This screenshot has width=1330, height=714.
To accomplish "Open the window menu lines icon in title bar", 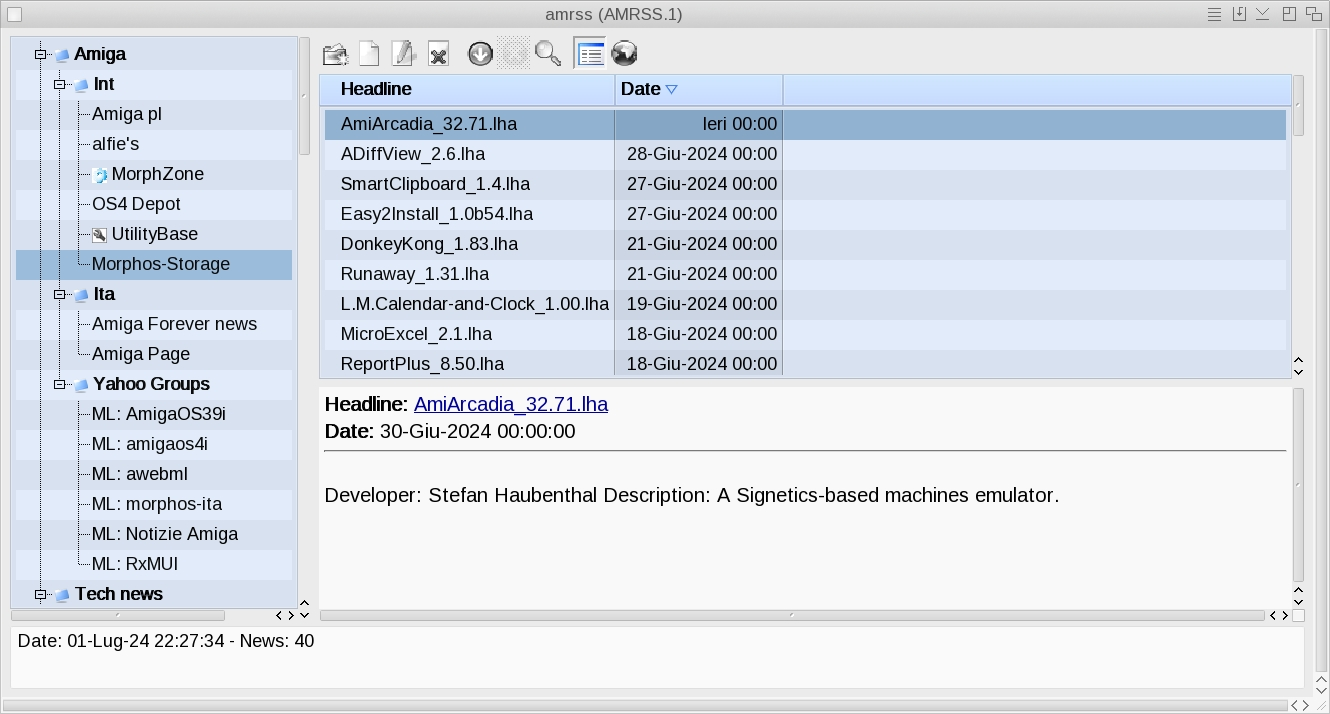I will [1214, 14].
